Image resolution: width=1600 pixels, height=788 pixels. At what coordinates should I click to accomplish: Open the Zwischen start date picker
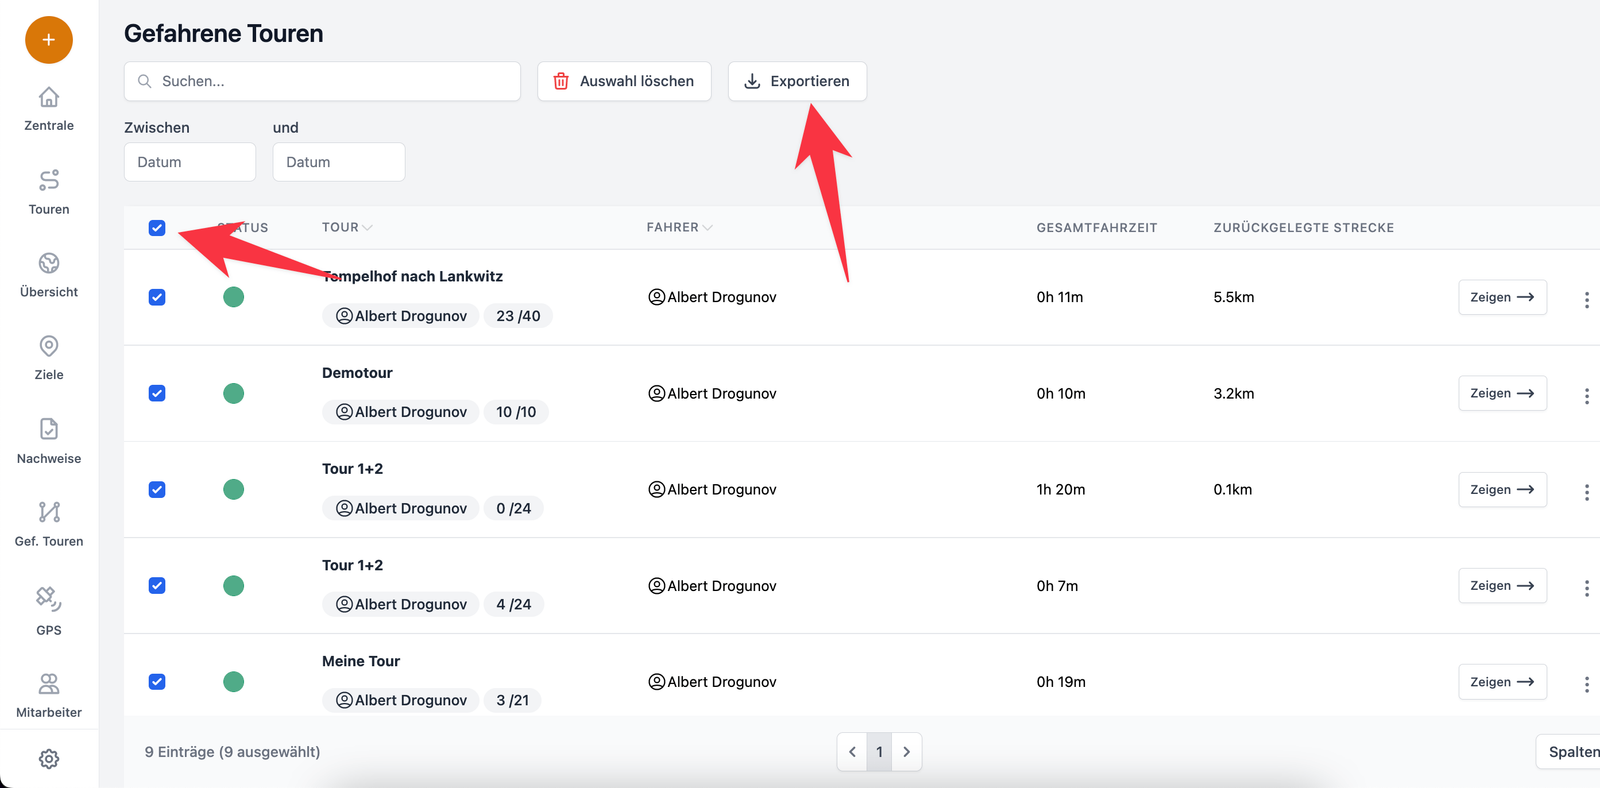(x=190, y=162)
